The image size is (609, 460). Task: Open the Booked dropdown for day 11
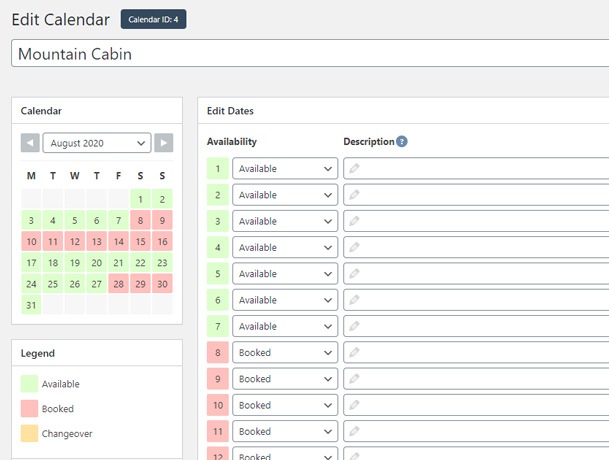[x=285, y=431]
